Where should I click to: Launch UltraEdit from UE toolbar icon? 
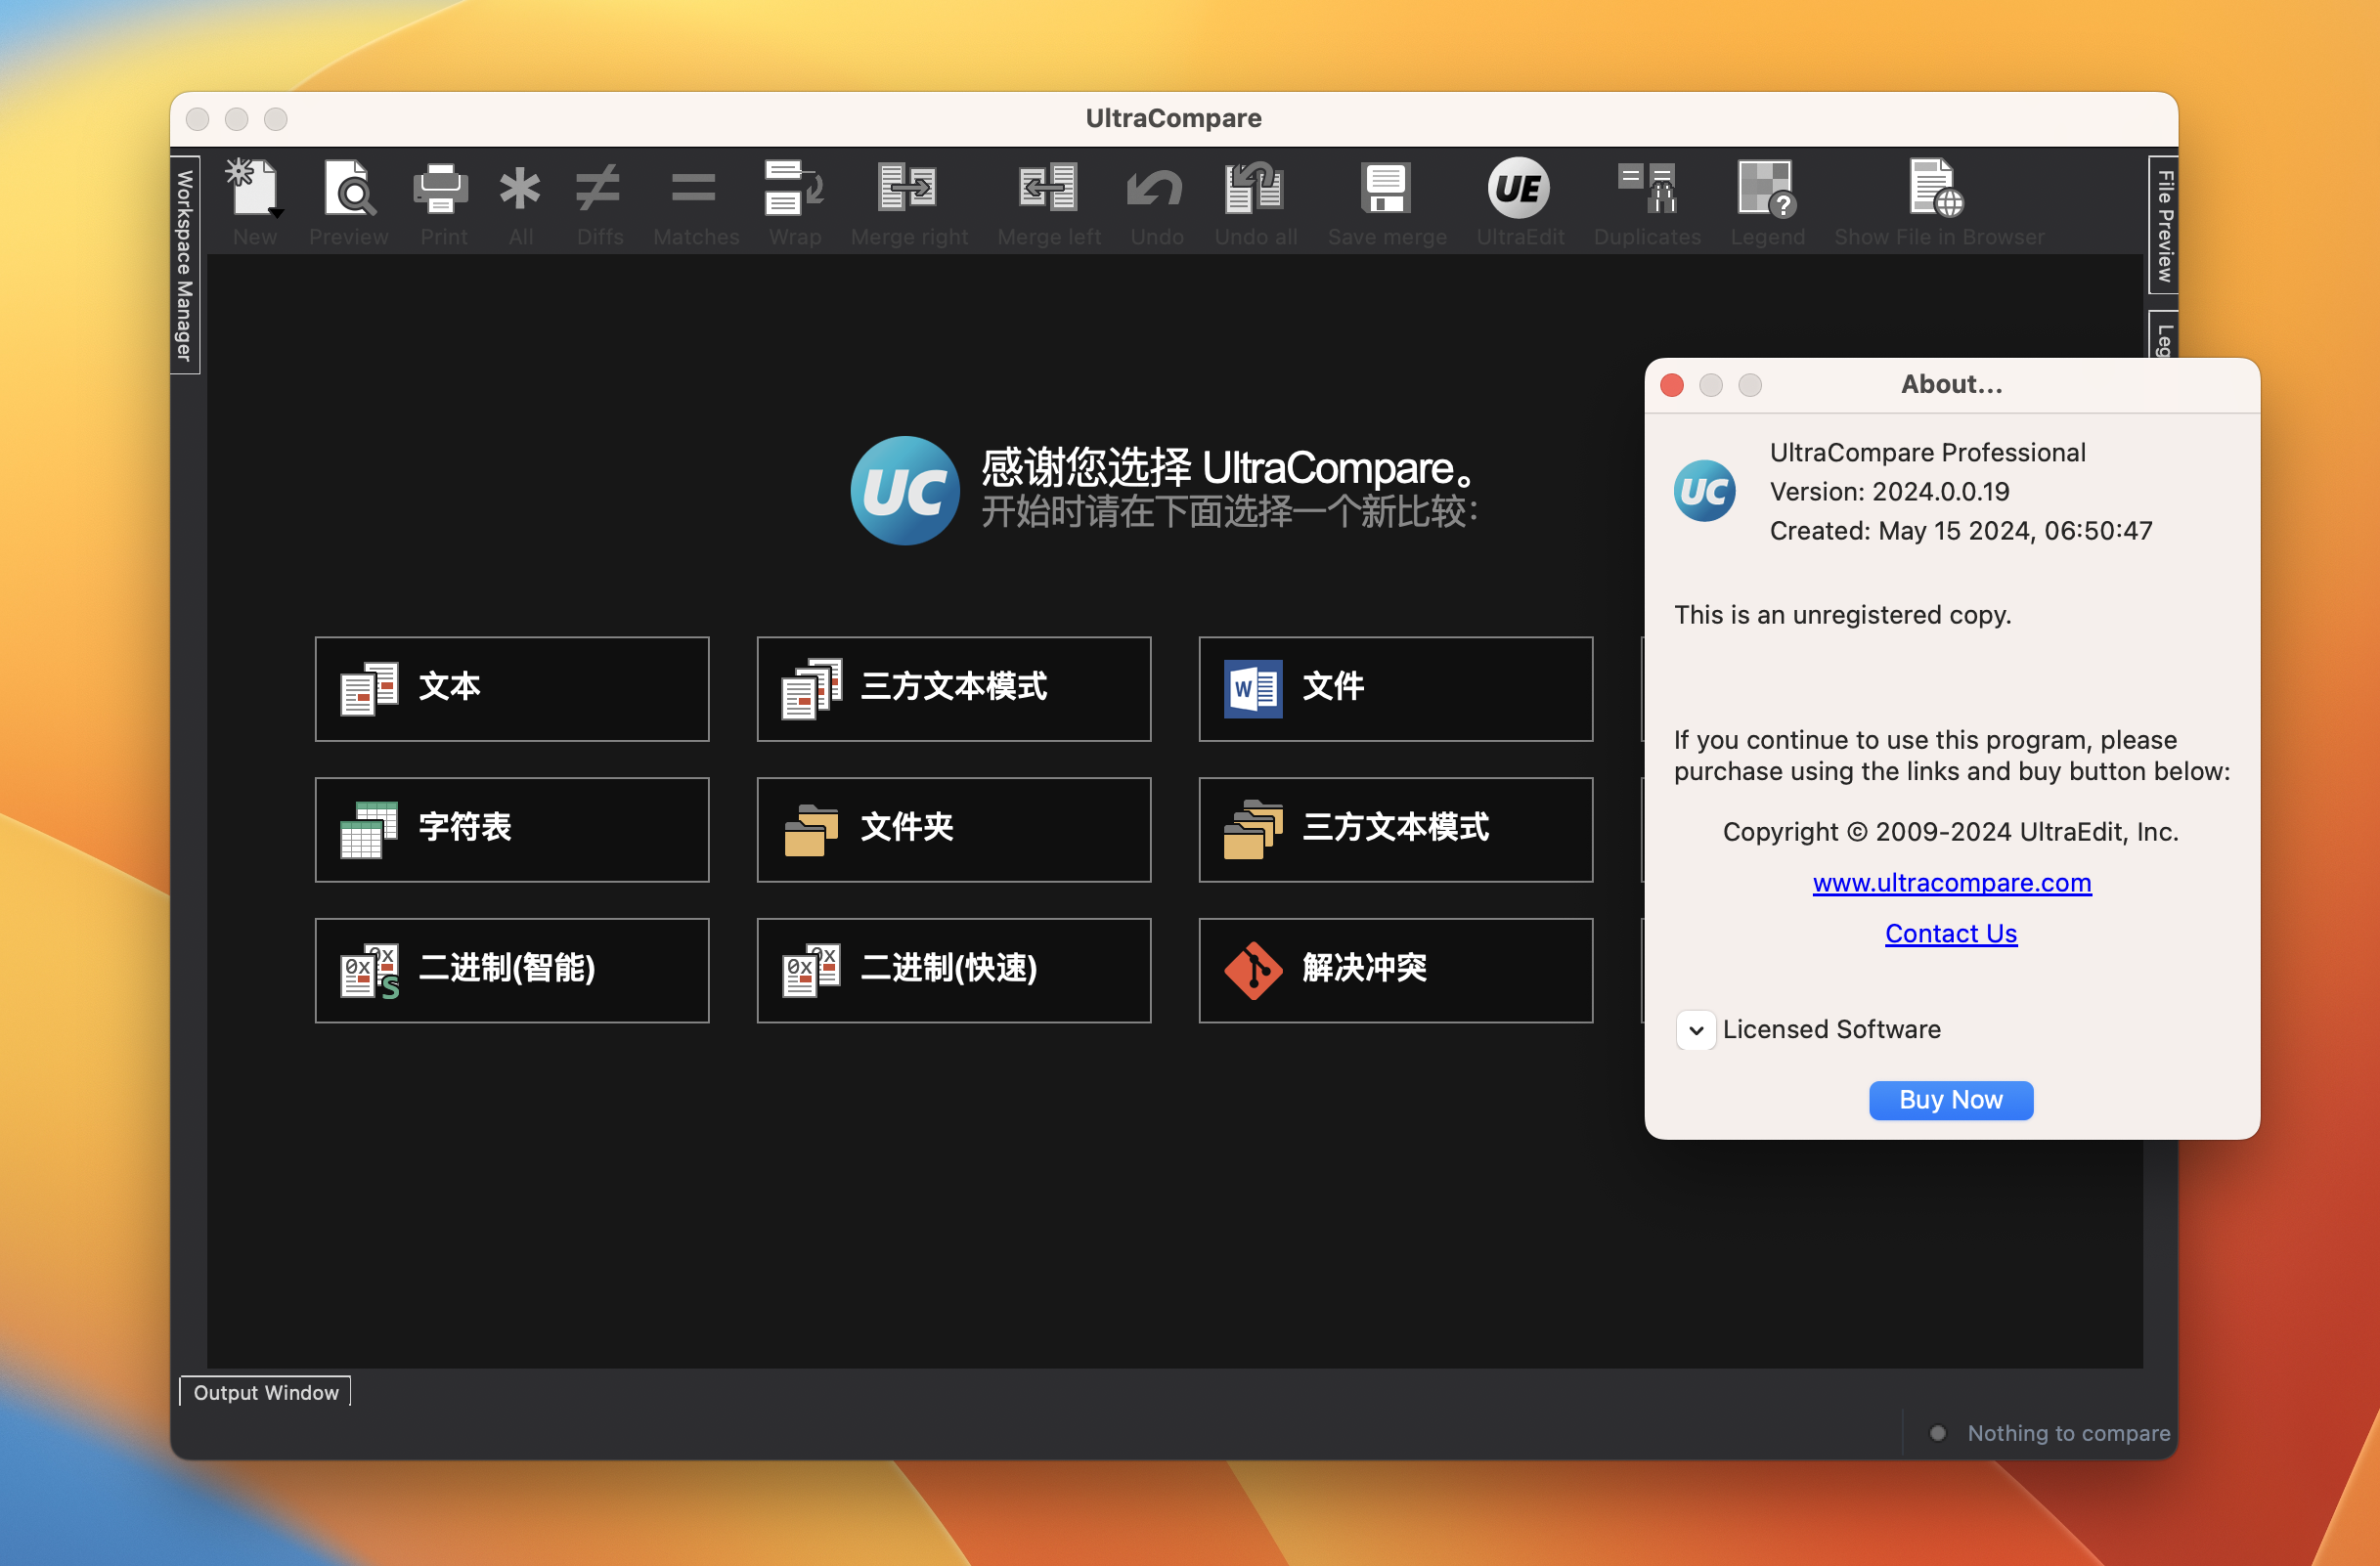point(1519,188)
